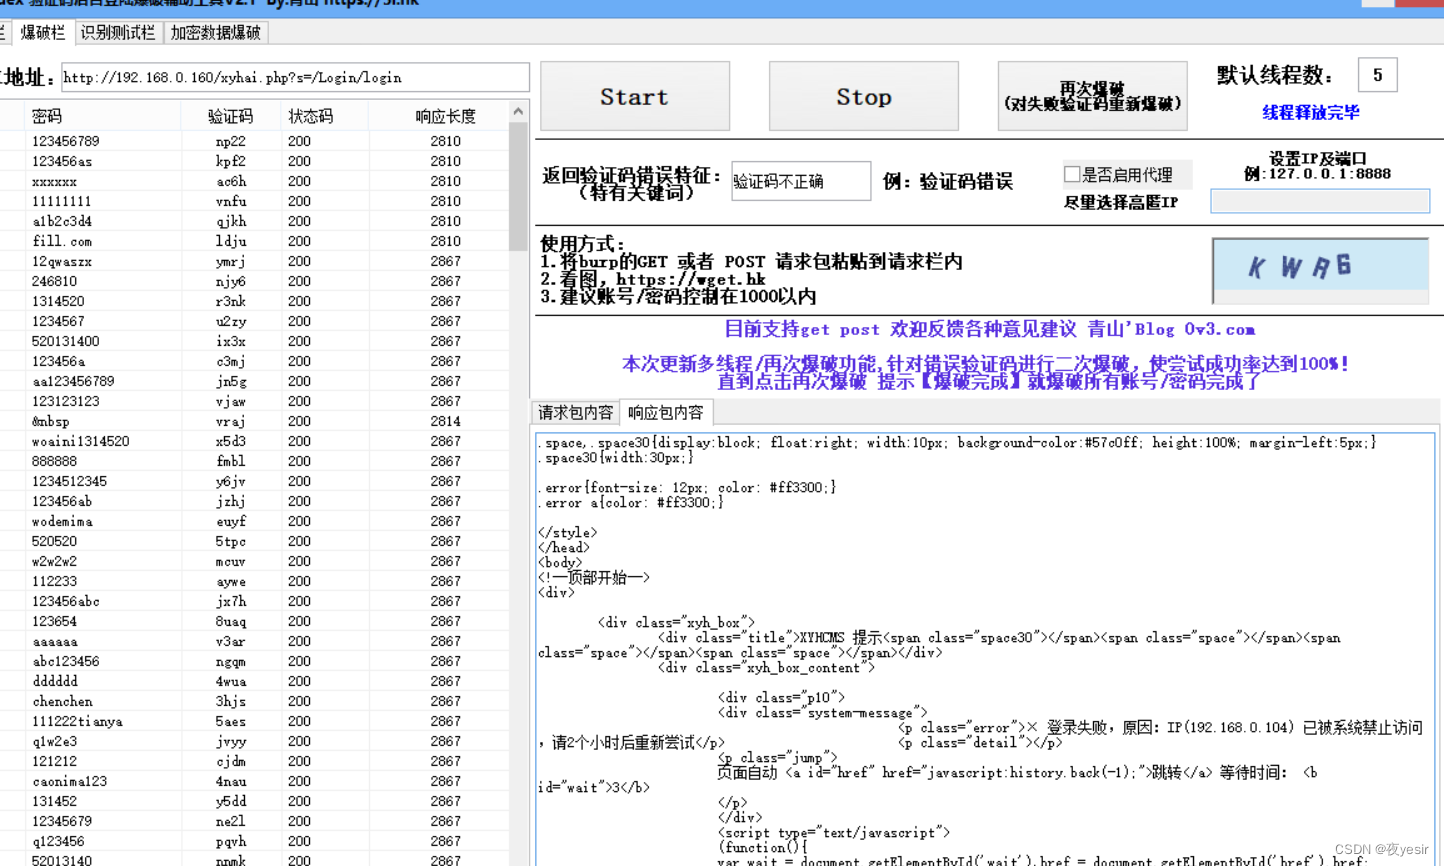Select the aa123456789 password row
Viewport: 1444px width, 866px height.
coord(254,381)
